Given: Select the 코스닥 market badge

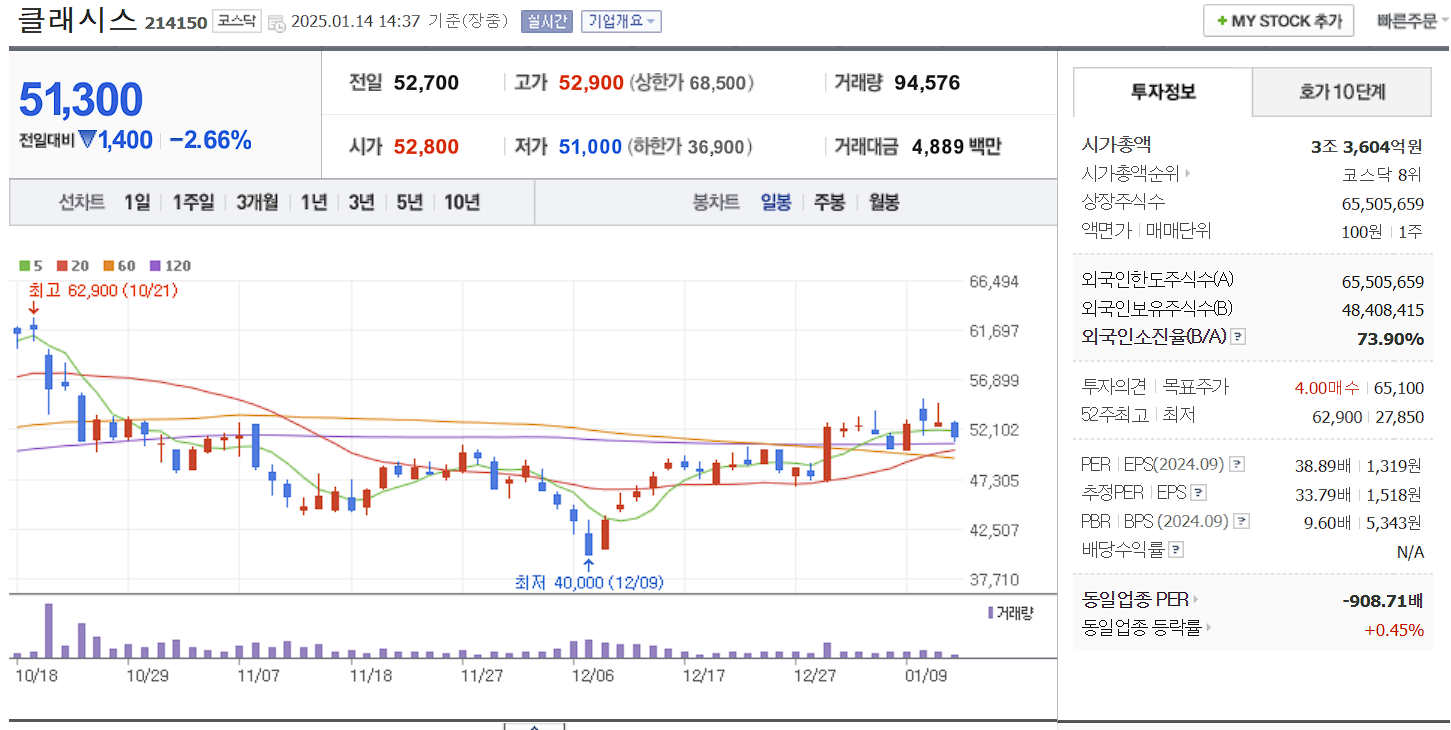Looking at the screenshot, I should 236,19.
